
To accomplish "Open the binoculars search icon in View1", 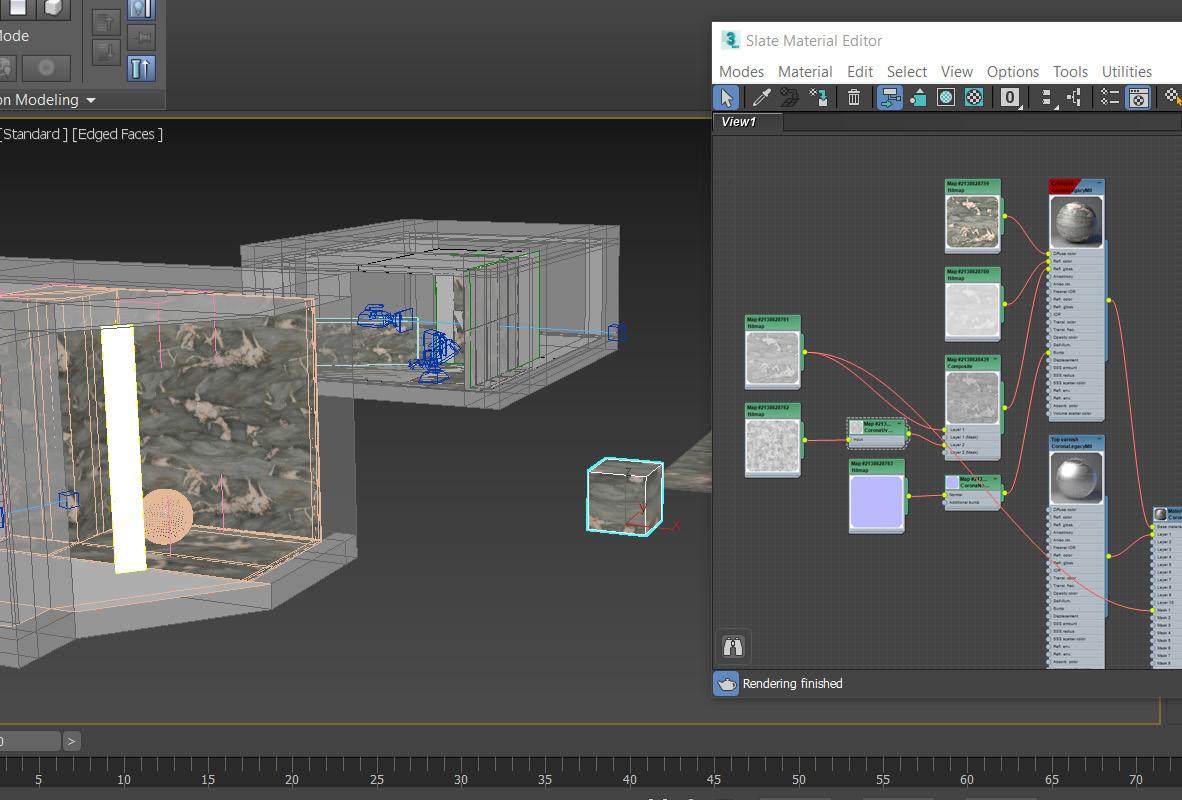I will [733, 646].
